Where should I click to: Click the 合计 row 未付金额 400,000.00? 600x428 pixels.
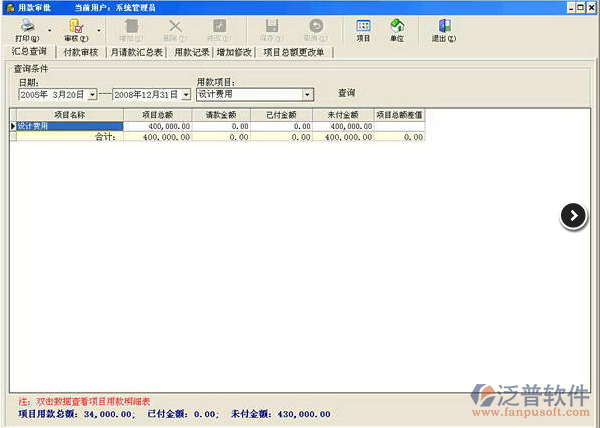(x=349, y=137)
